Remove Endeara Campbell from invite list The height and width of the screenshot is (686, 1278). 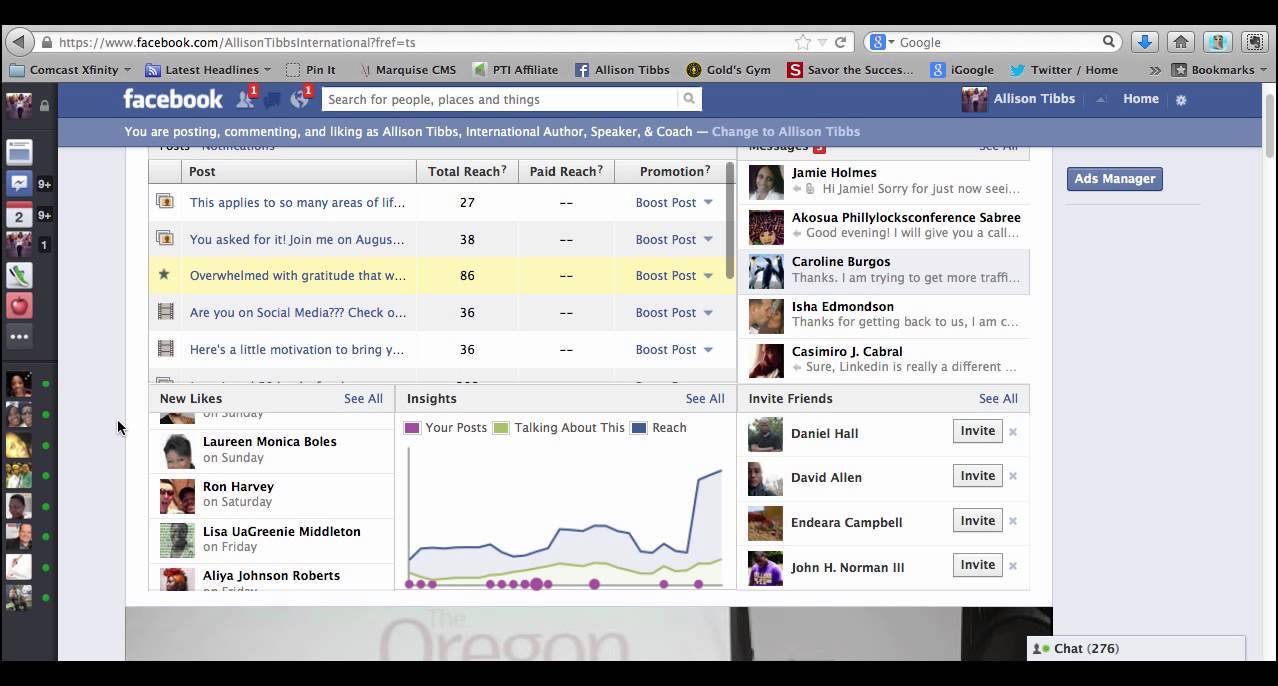click(x=1013, y=521)
